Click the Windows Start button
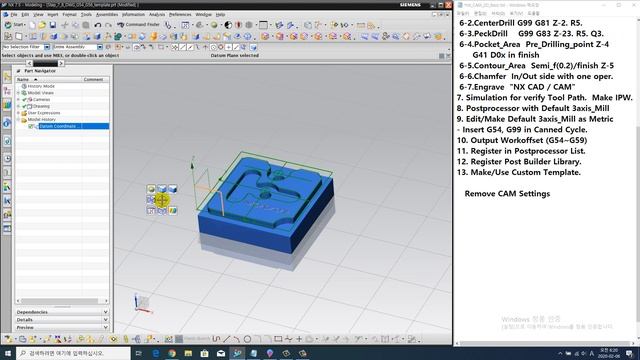Viewport: 640px width, 360px height. (7, 353)
